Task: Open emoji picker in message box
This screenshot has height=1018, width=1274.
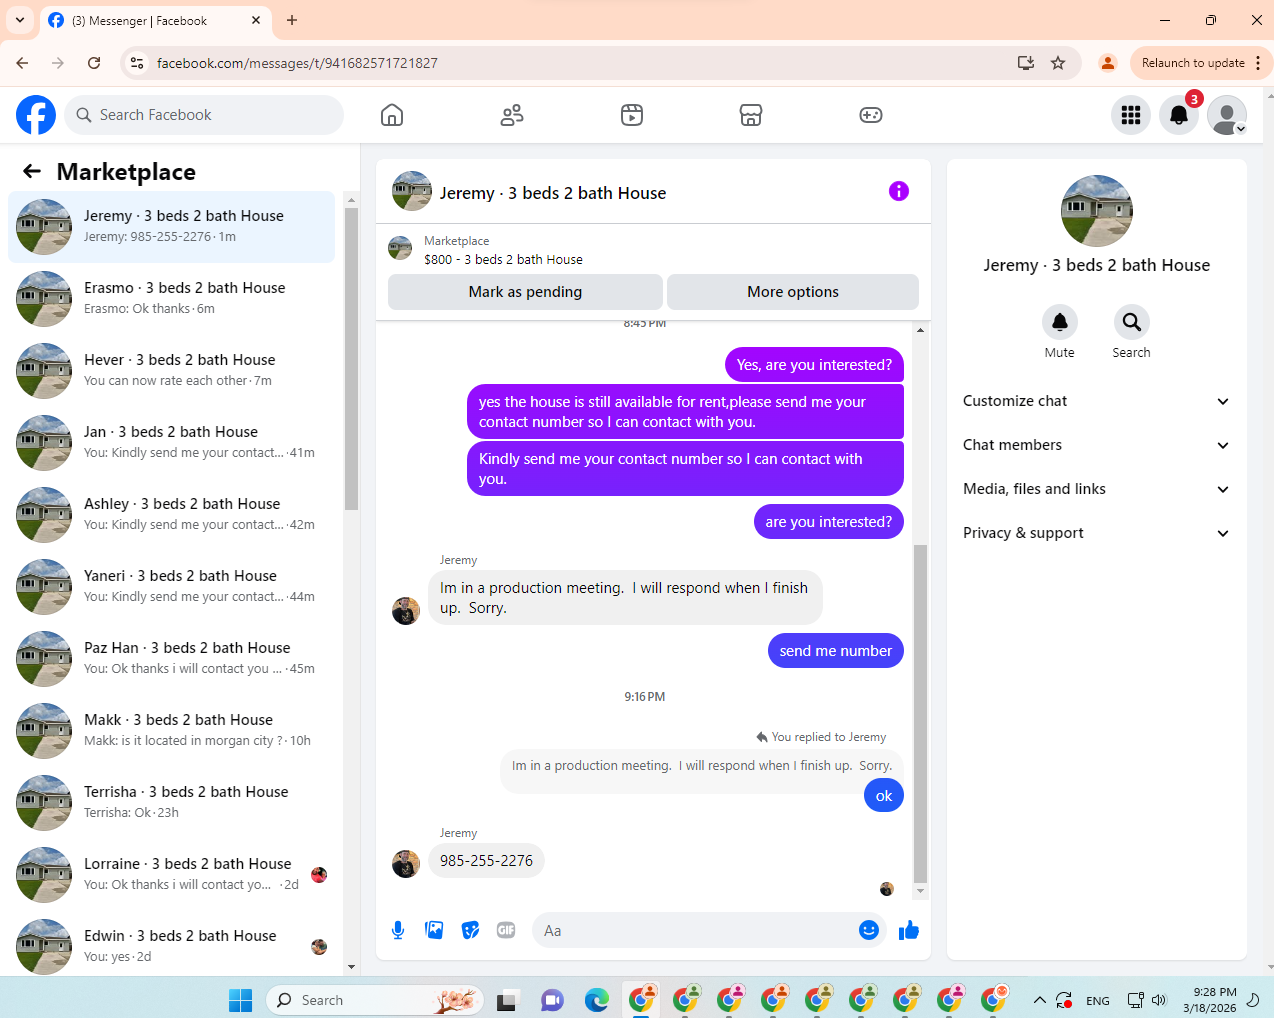Action: [x=869, y=930]
